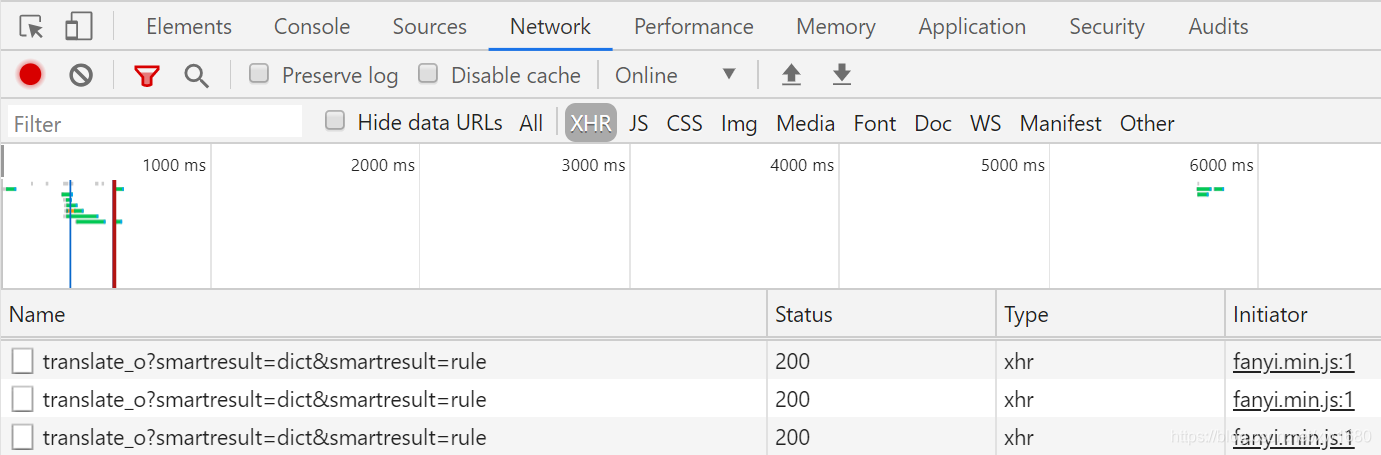The image size is (1381, 455).
Task: Clear network log with the circle-slash icon
Action: pos(81,75)
